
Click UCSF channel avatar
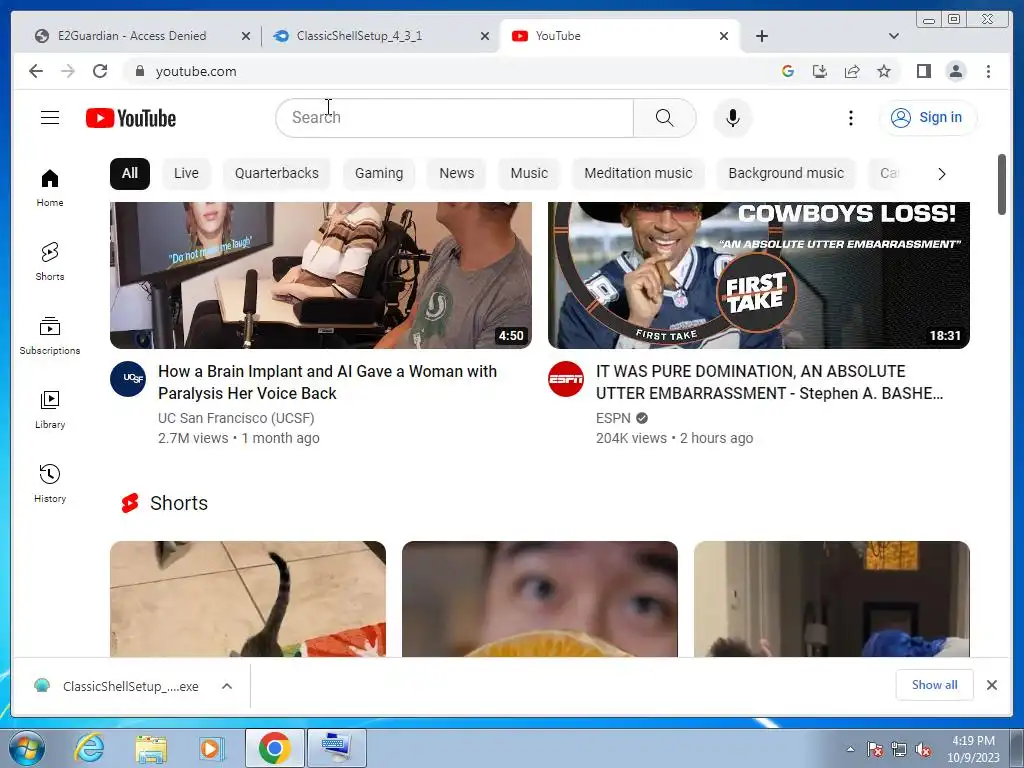pos(128,379)
